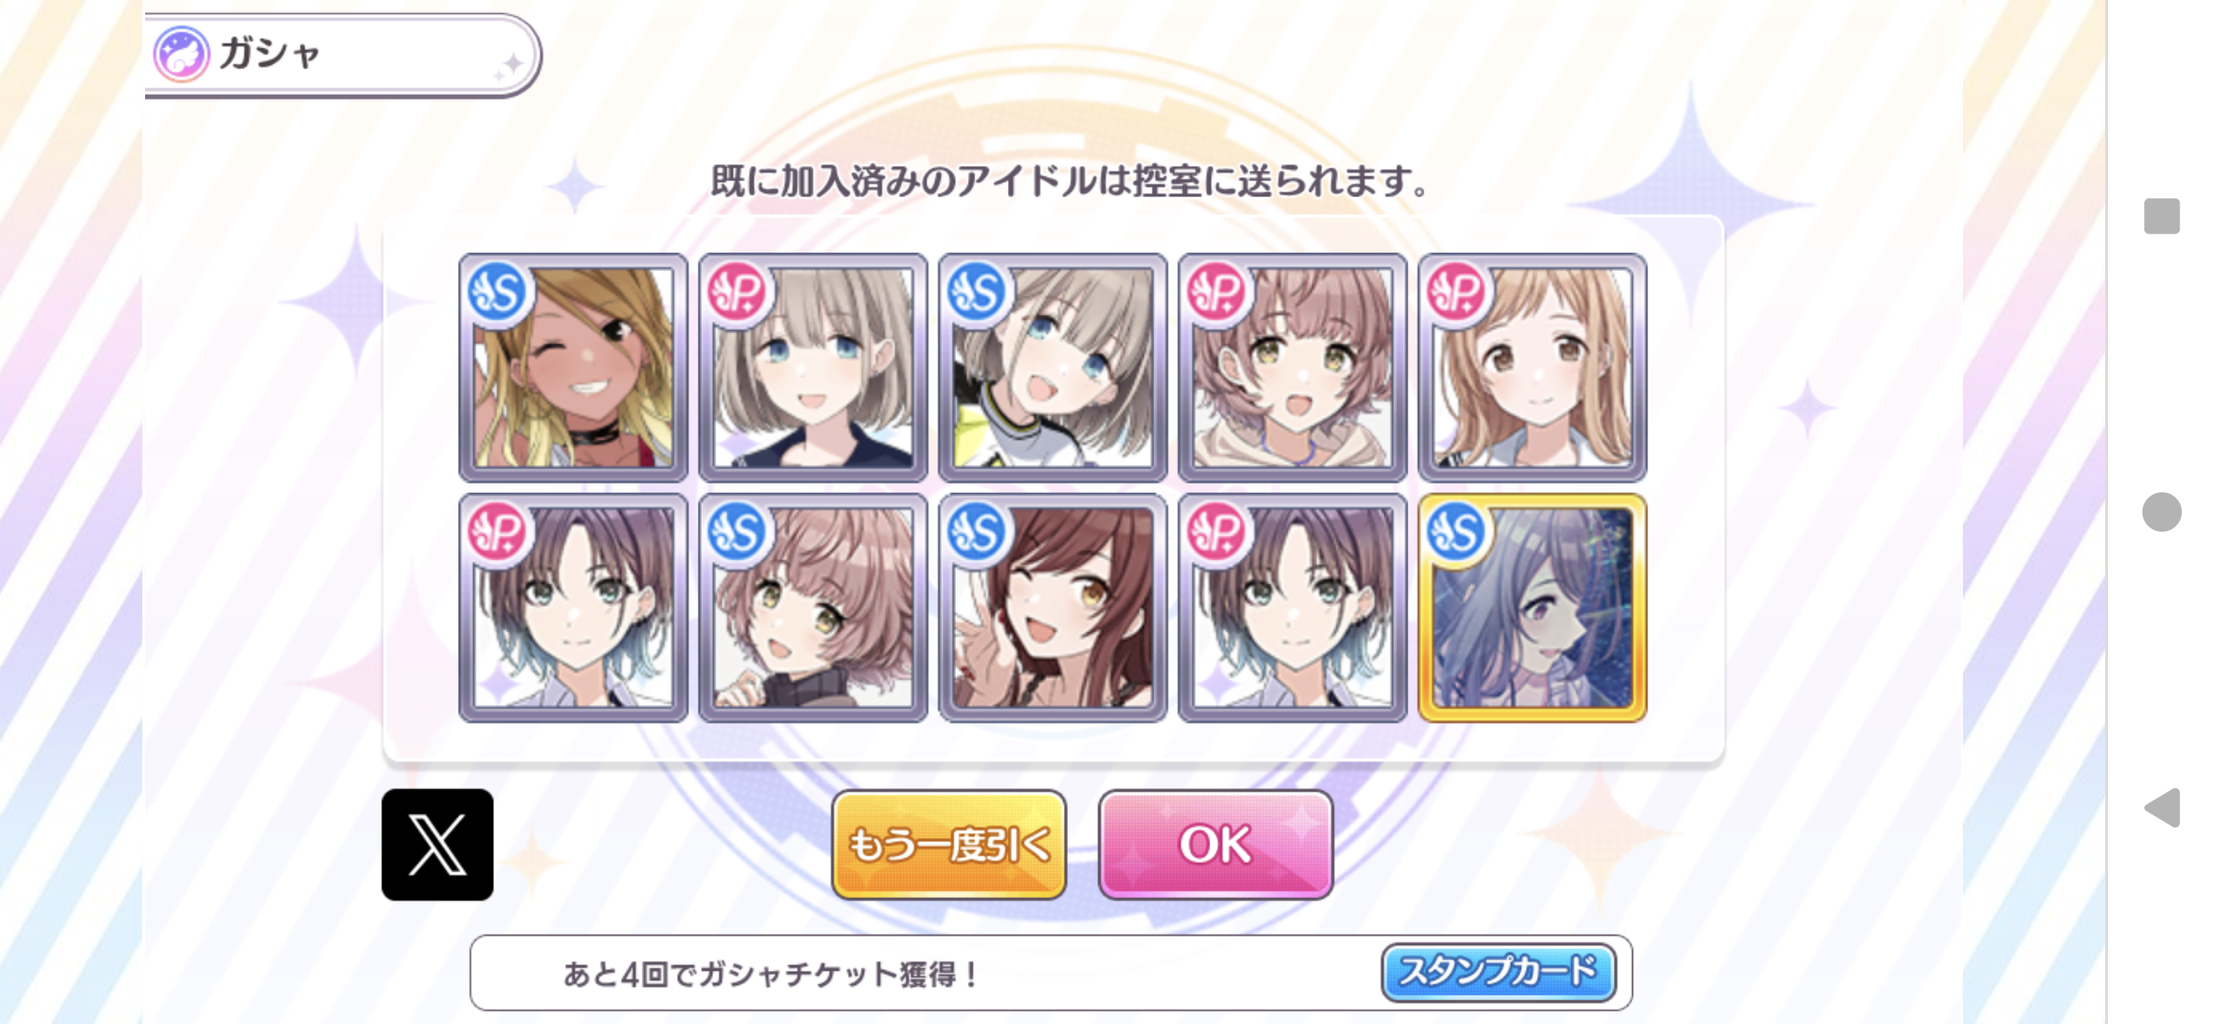This screenshot has width=2219, height=1024.
Task: Click the X share icon
Action: [x=437, y=844]
